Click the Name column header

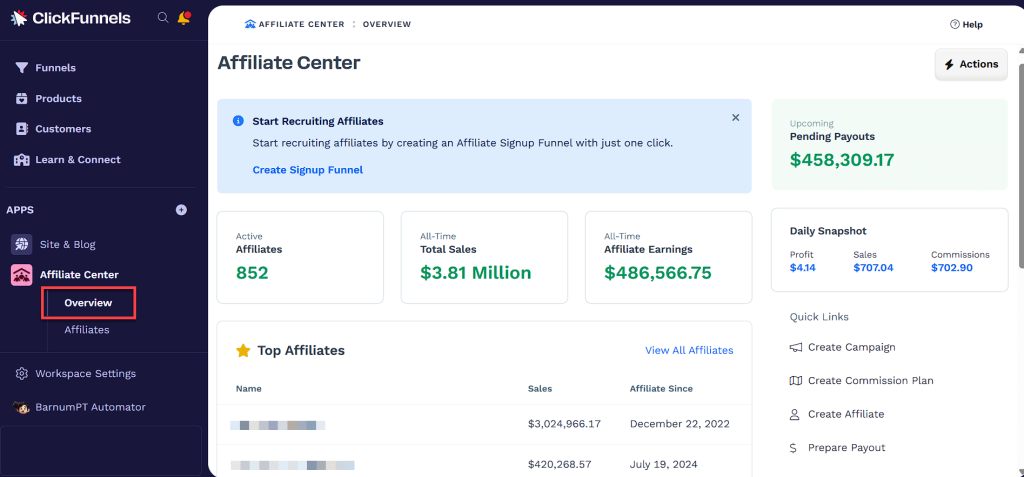tap(248, 389)
